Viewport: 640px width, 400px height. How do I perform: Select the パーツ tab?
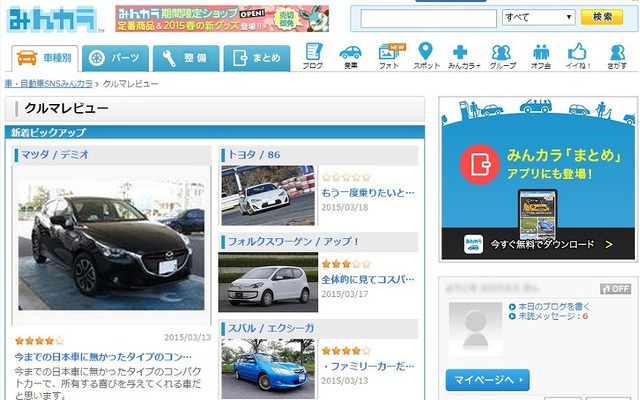point(116,58)
